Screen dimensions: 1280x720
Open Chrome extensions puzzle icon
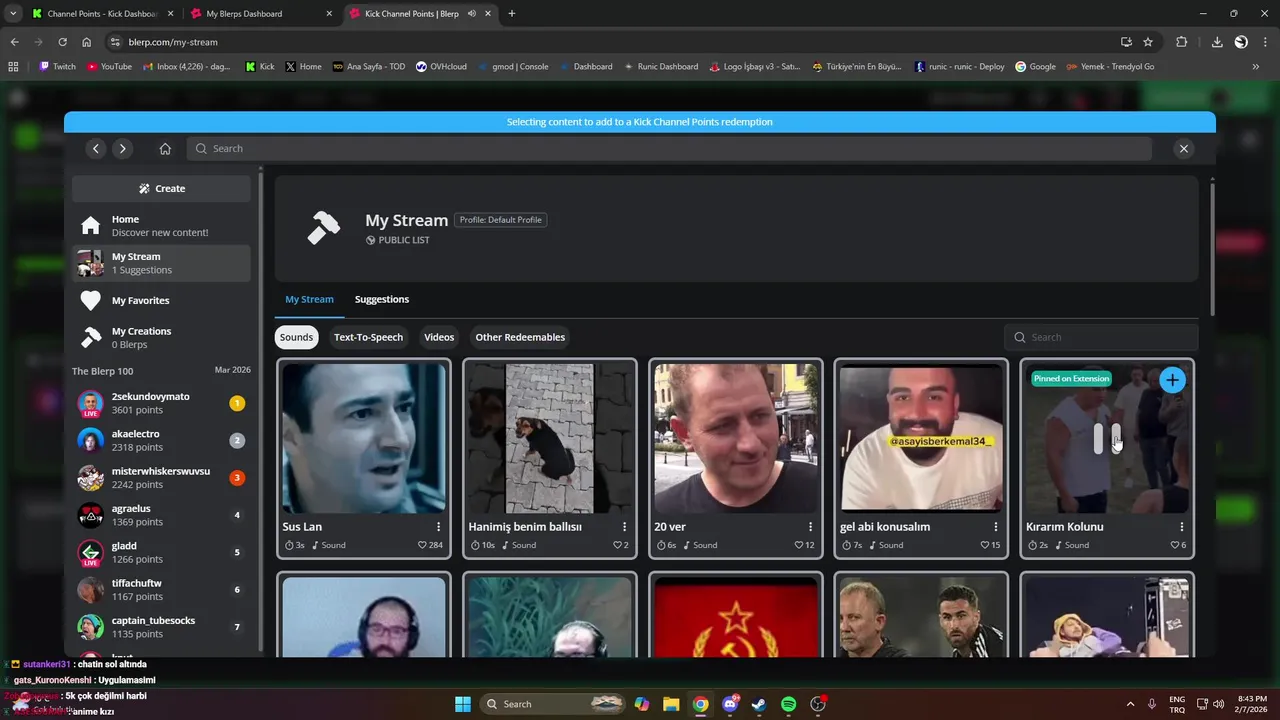pos(1182,42)
